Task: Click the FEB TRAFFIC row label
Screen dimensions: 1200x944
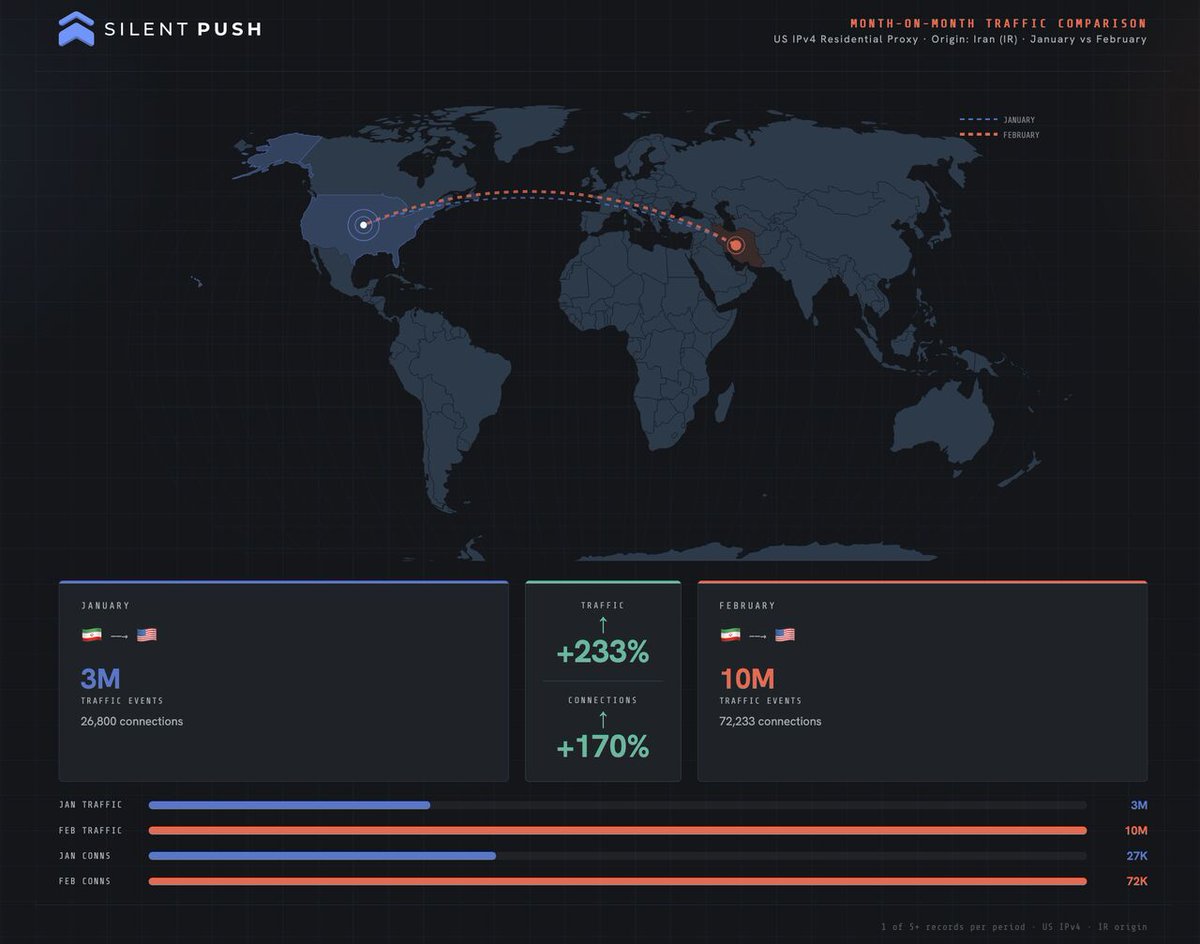Action: click(90, 830)
